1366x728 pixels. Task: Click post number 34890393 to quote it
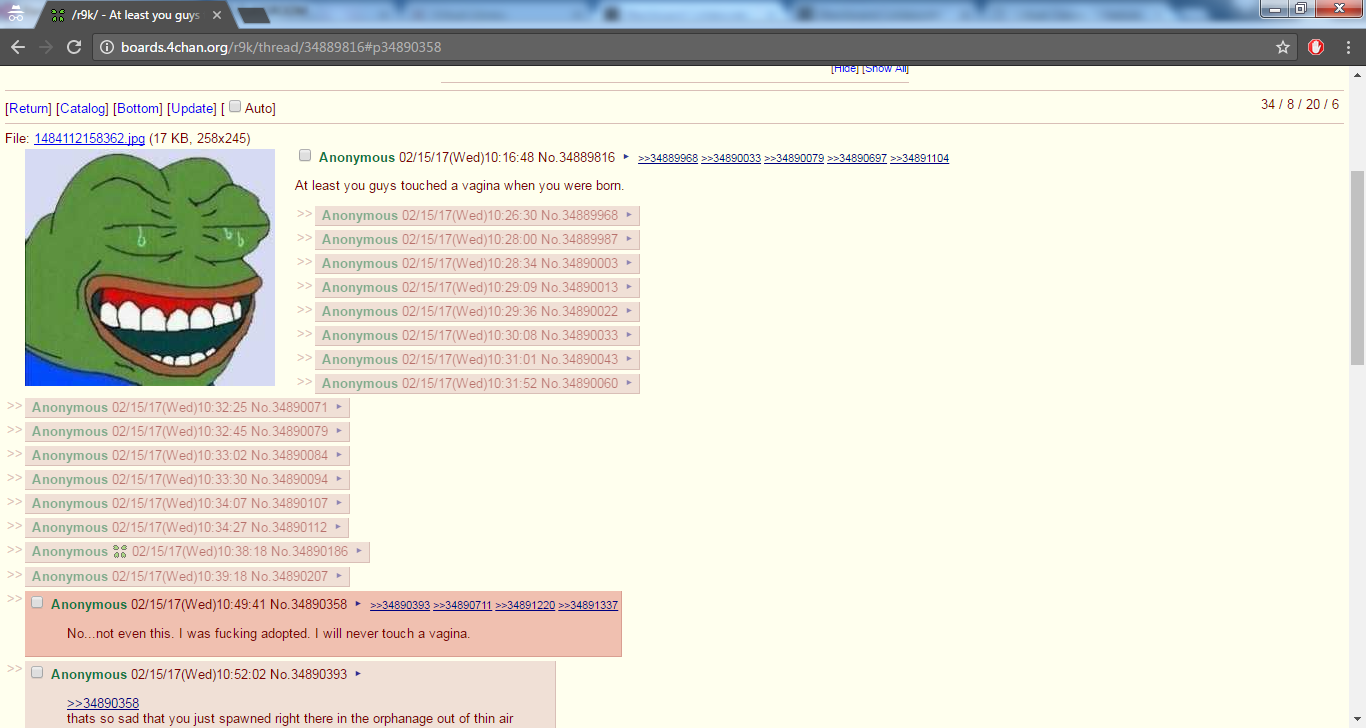318,674
